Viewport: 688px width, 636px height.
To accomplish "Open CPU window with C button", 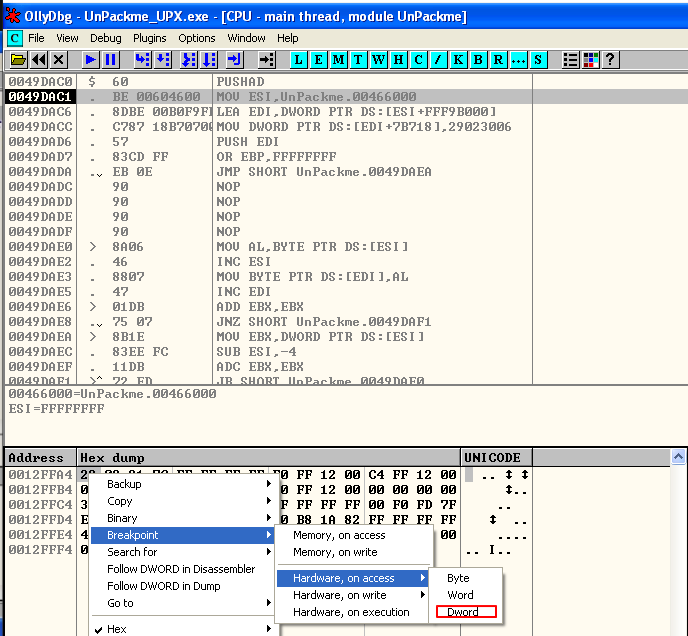I will pos(419,60).
